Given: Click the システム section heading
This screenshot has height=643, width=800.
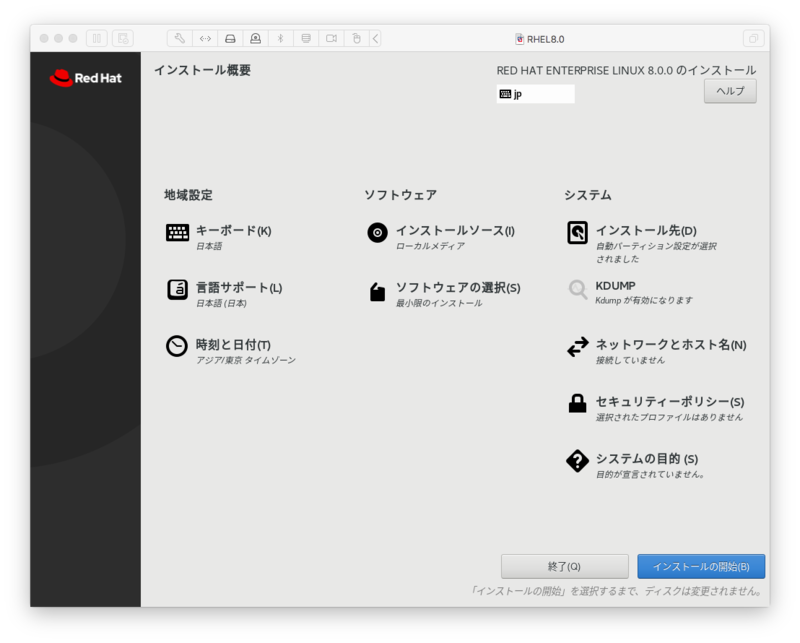Looking at the screenshot, I should 588,195.
